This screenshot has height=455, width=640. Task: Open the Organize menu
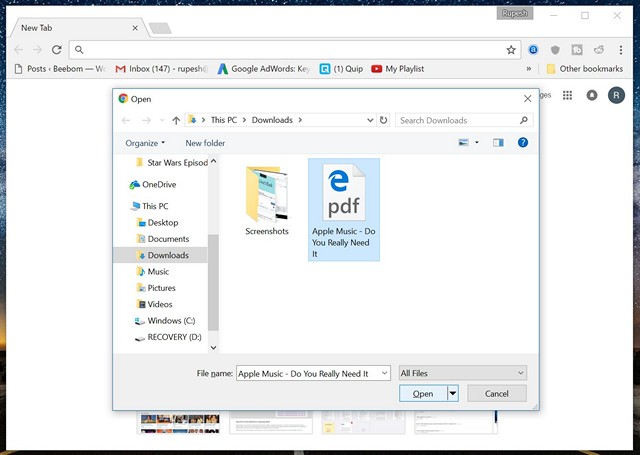click(146, 143)
